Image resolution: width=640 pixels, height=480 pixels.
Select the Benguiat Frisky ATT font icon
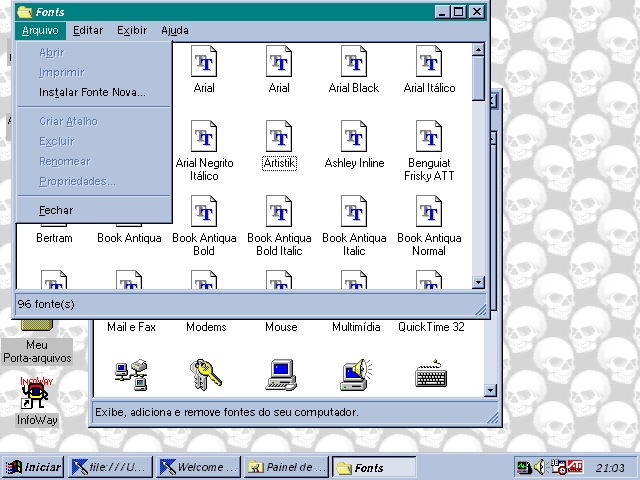point(429,136)
